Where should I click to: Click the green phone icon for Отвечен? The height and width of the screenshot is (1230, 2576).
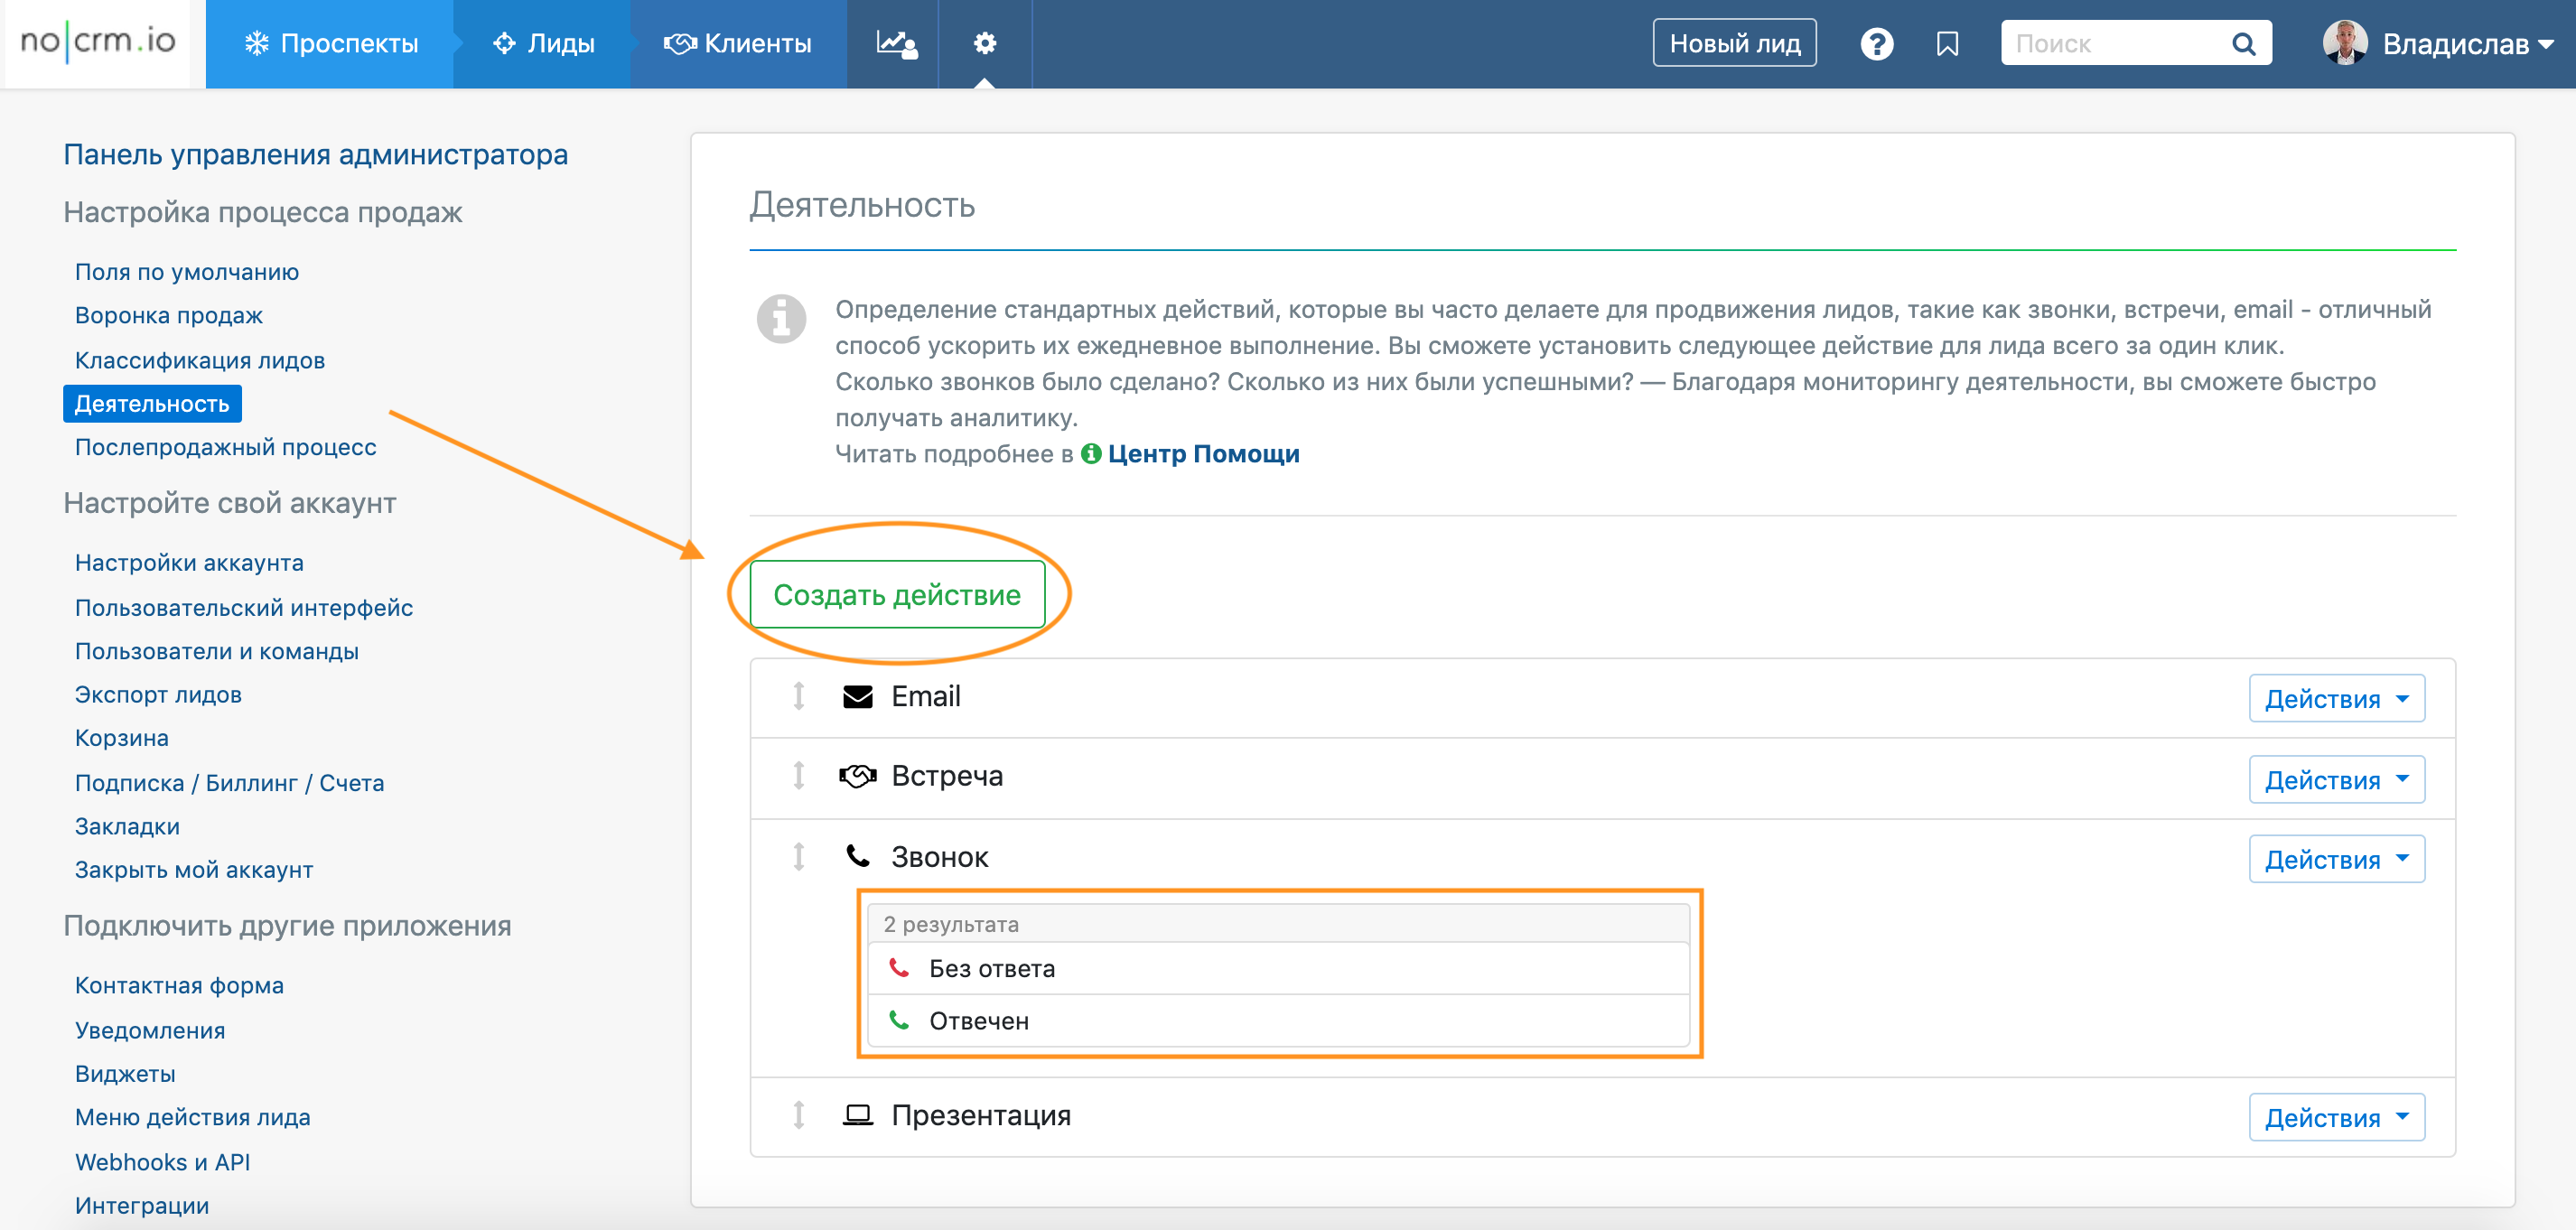click(x=899, y=1020)
